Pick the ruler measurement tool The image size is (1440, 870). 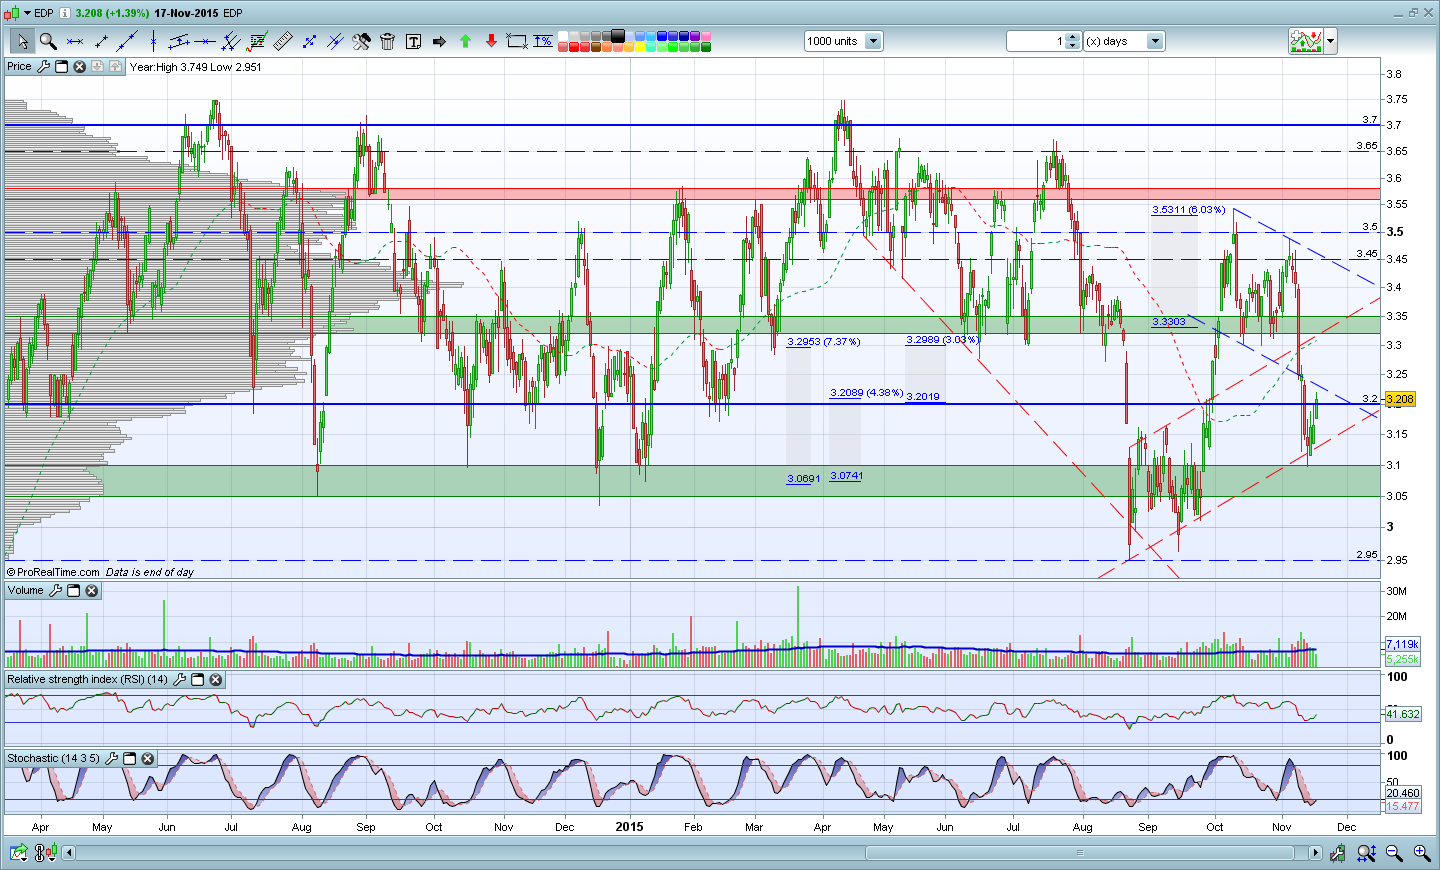pos(283,41)
